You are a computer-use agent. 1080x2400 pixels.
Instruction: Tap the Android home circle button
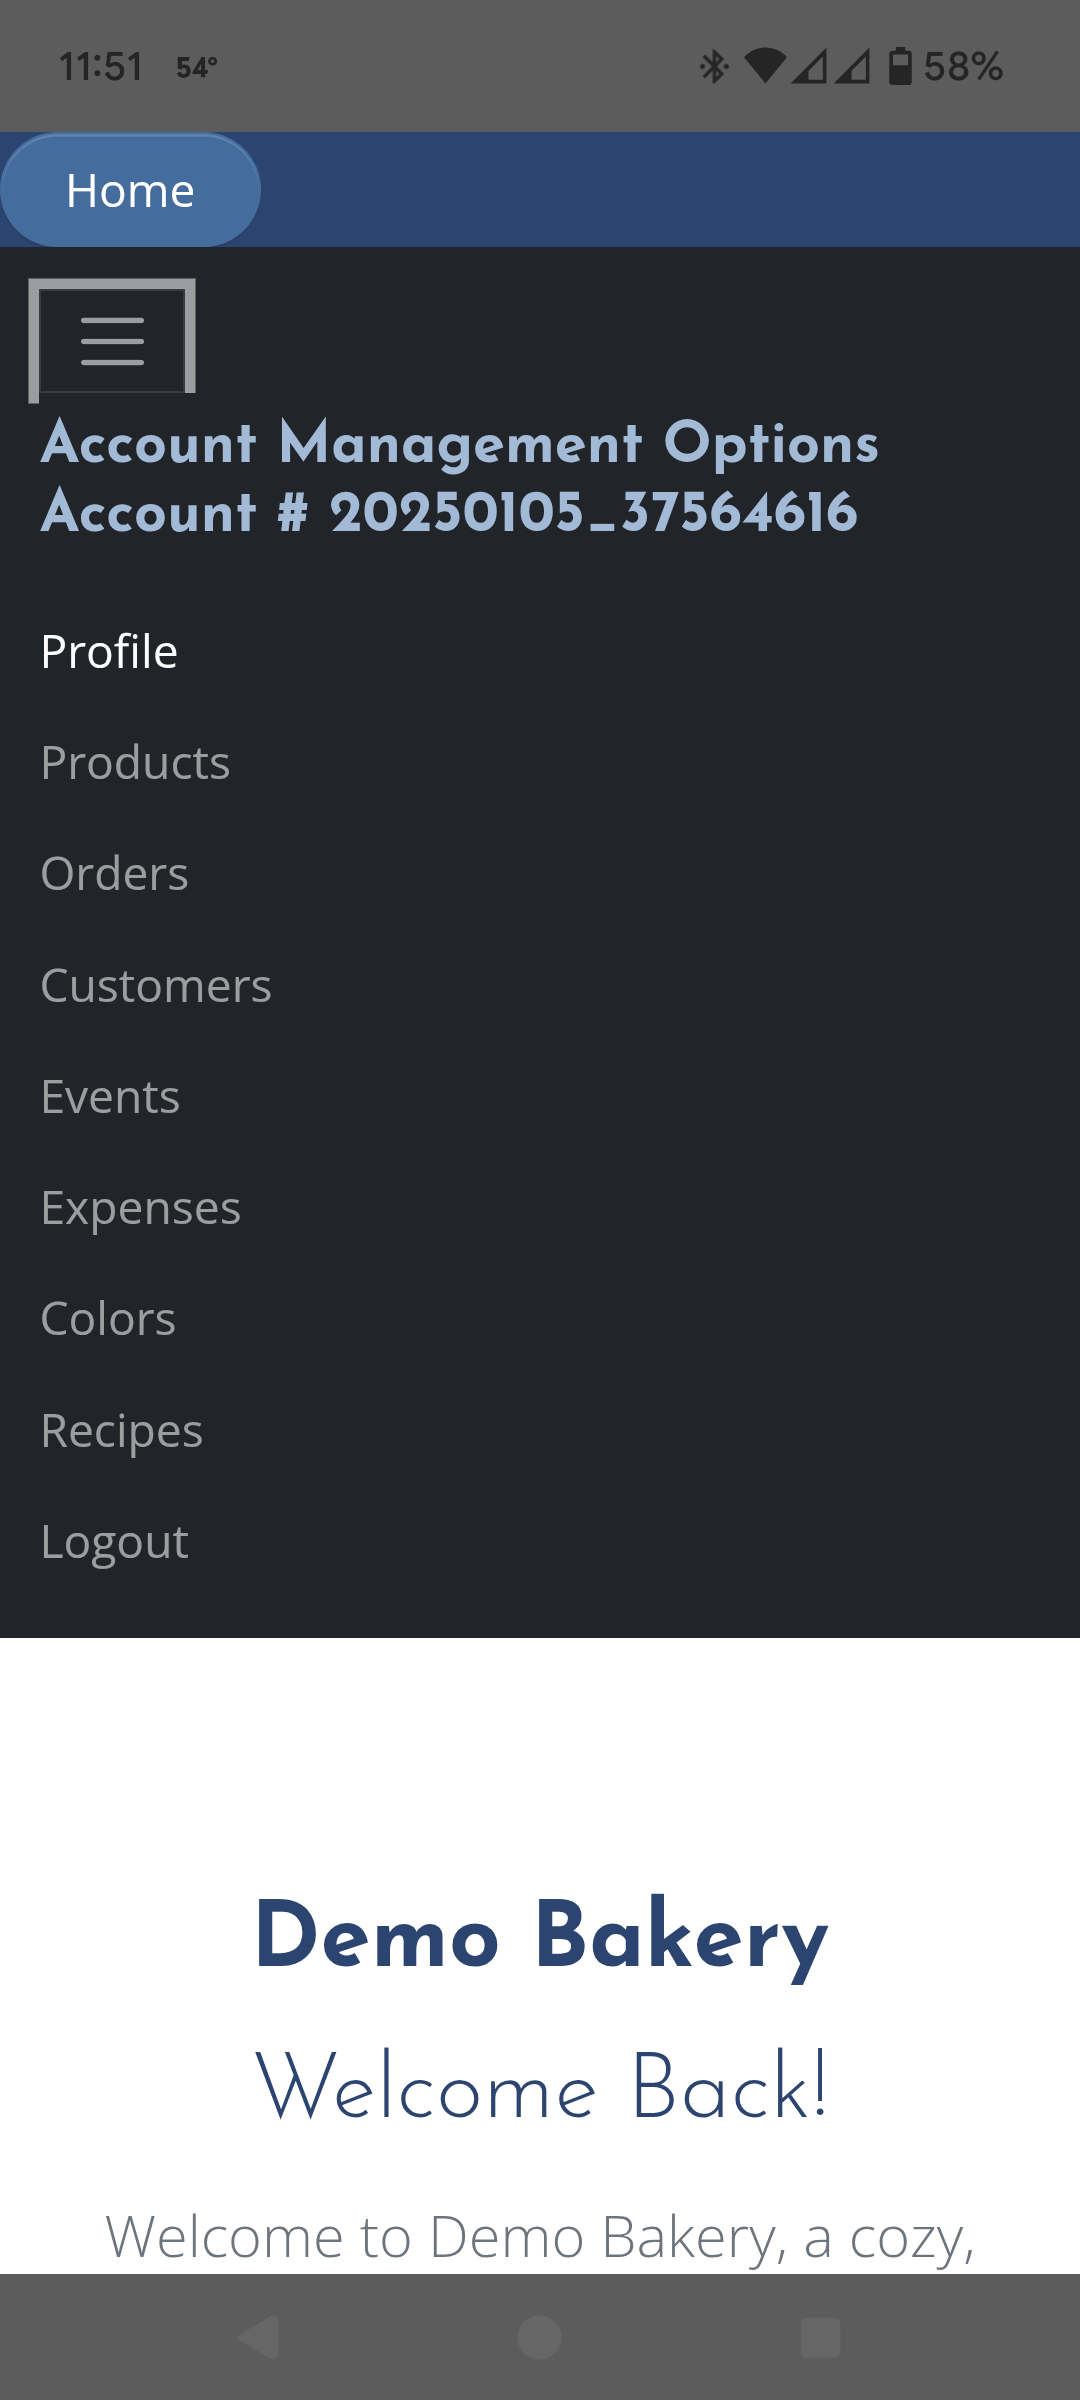click(x=540, y=2337)
